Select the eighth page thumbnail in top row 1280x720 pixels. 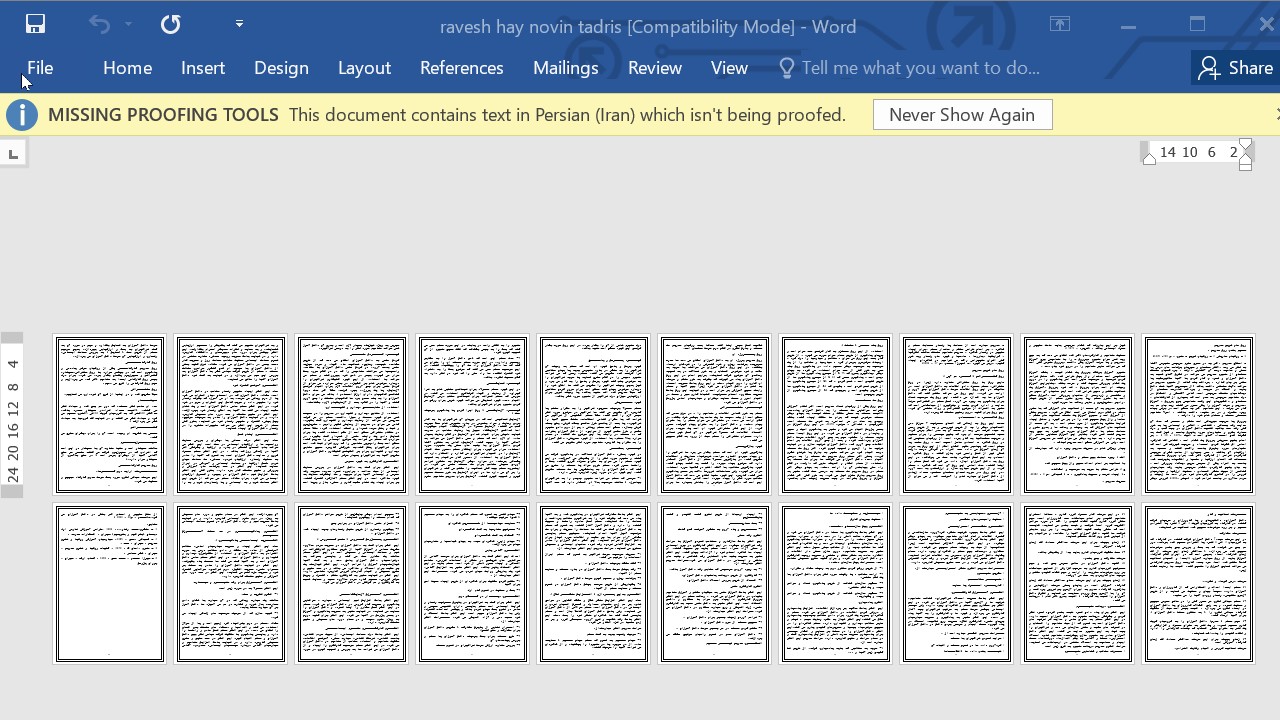click(x=956, y=415)
